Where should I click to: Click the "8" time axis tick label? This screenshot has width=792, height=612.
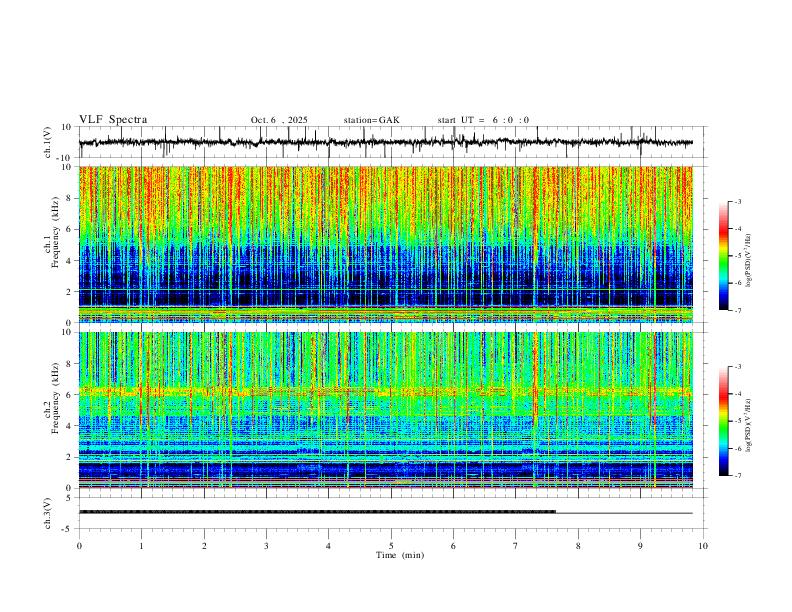click(578, 546)
